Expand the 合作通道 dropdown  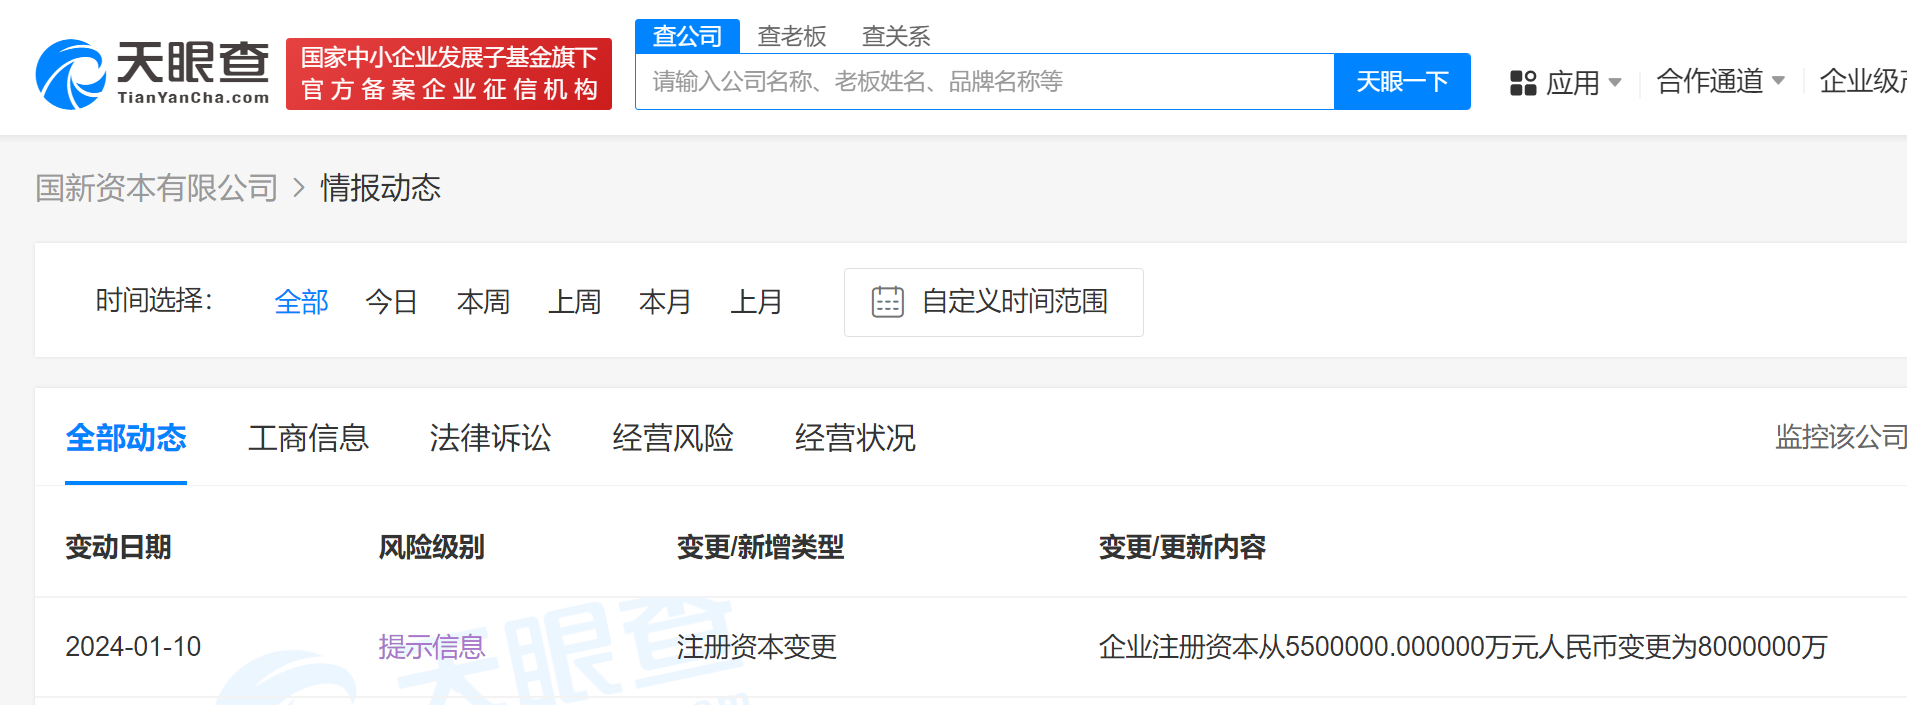point(1720,81)
